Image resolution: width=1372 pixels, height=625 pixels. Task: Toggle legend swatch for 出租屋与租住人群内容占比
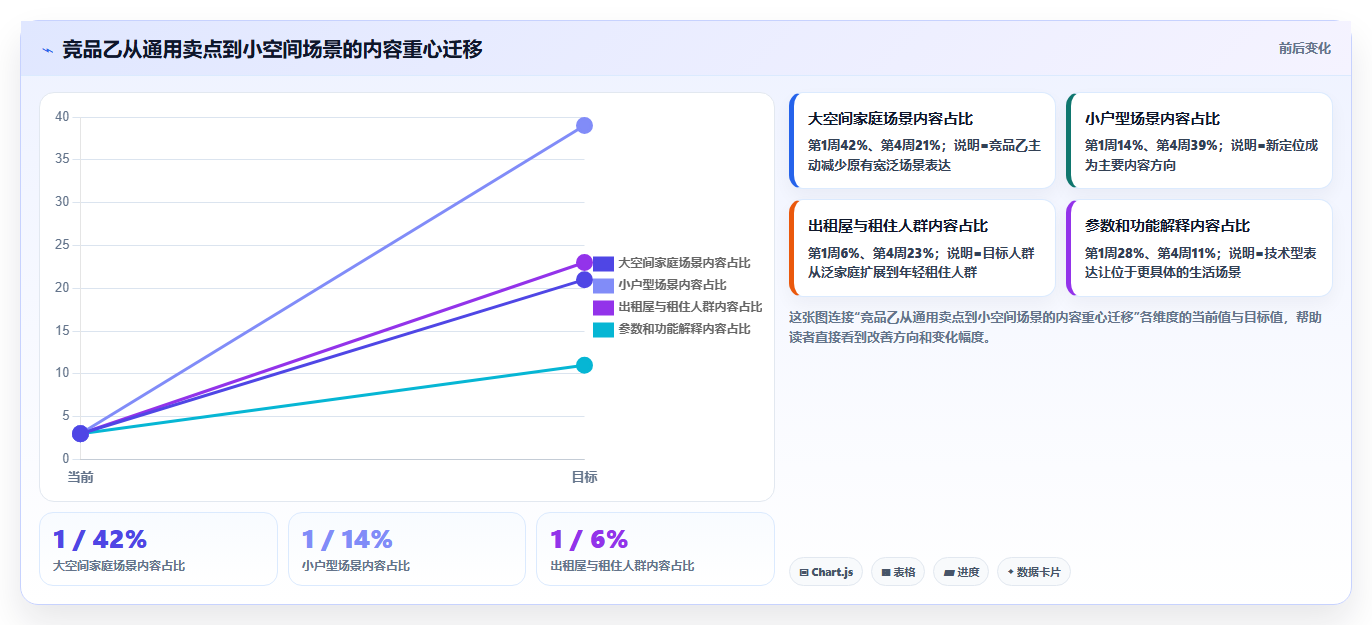pos(603,307)
